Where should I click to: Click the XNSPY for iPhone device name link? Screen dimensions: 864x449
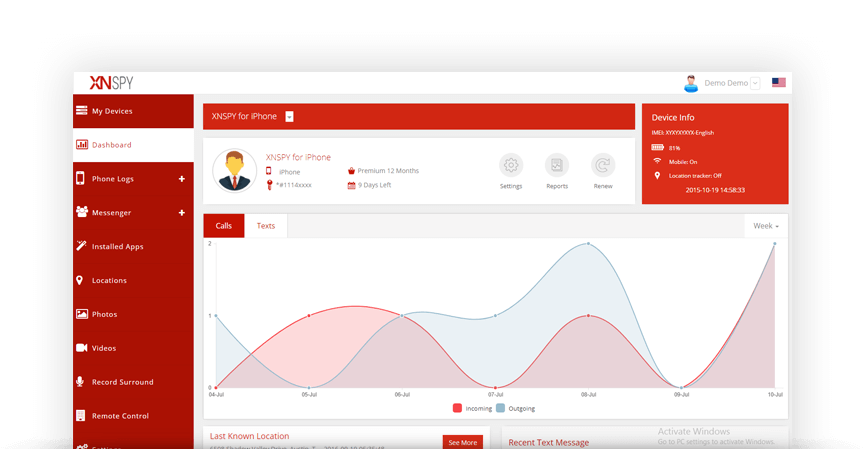(x=298, y=157)
